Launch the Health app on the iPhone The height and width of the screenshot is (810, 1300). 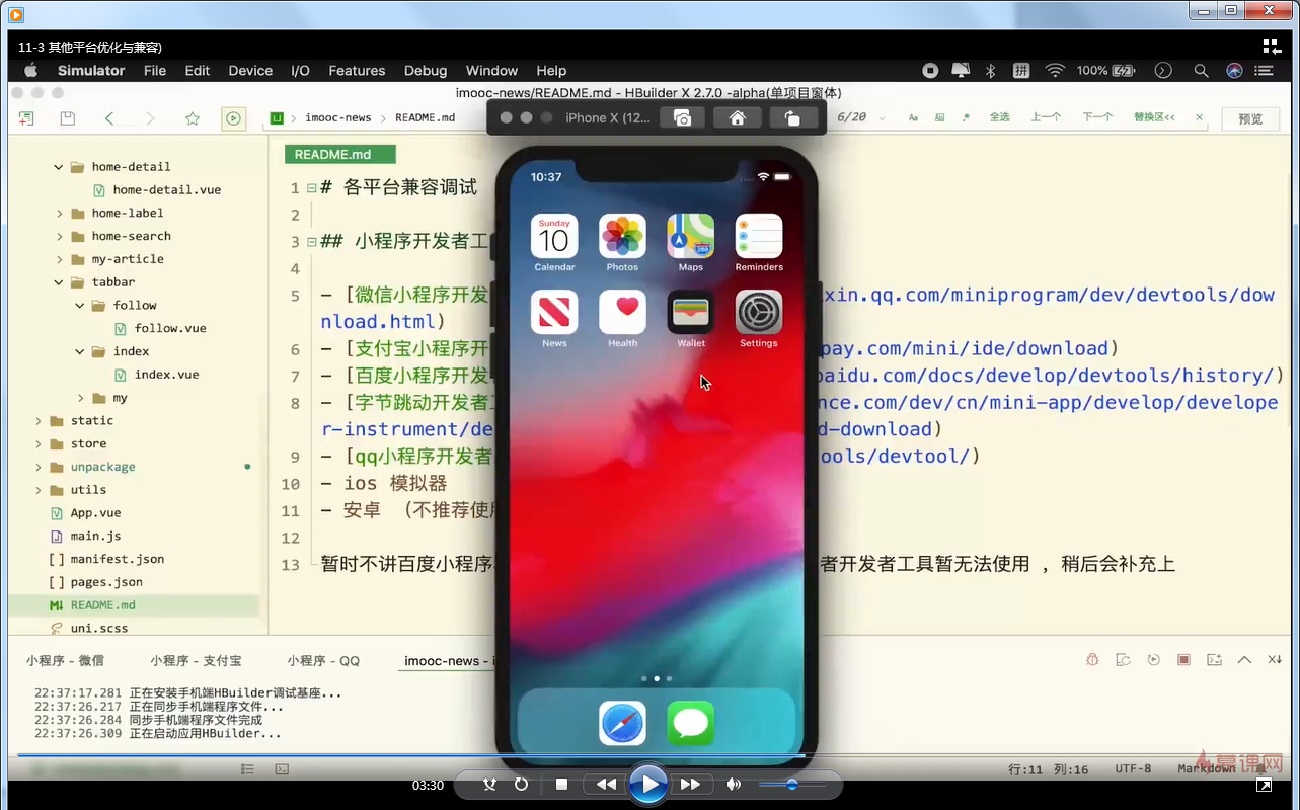(622, 313)
